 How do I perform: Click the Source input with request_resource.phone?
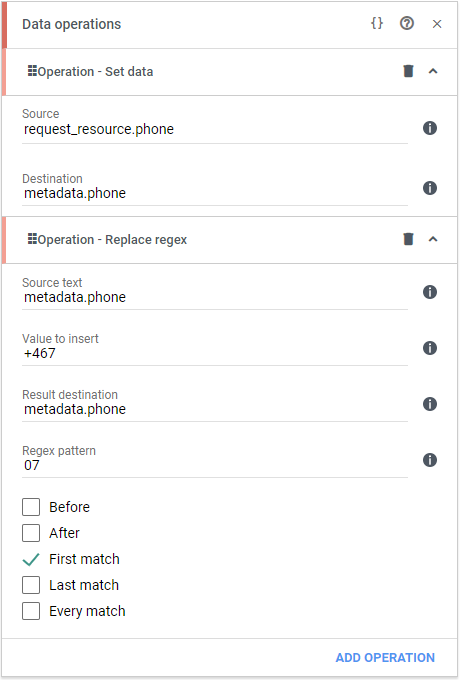(215, 129)
